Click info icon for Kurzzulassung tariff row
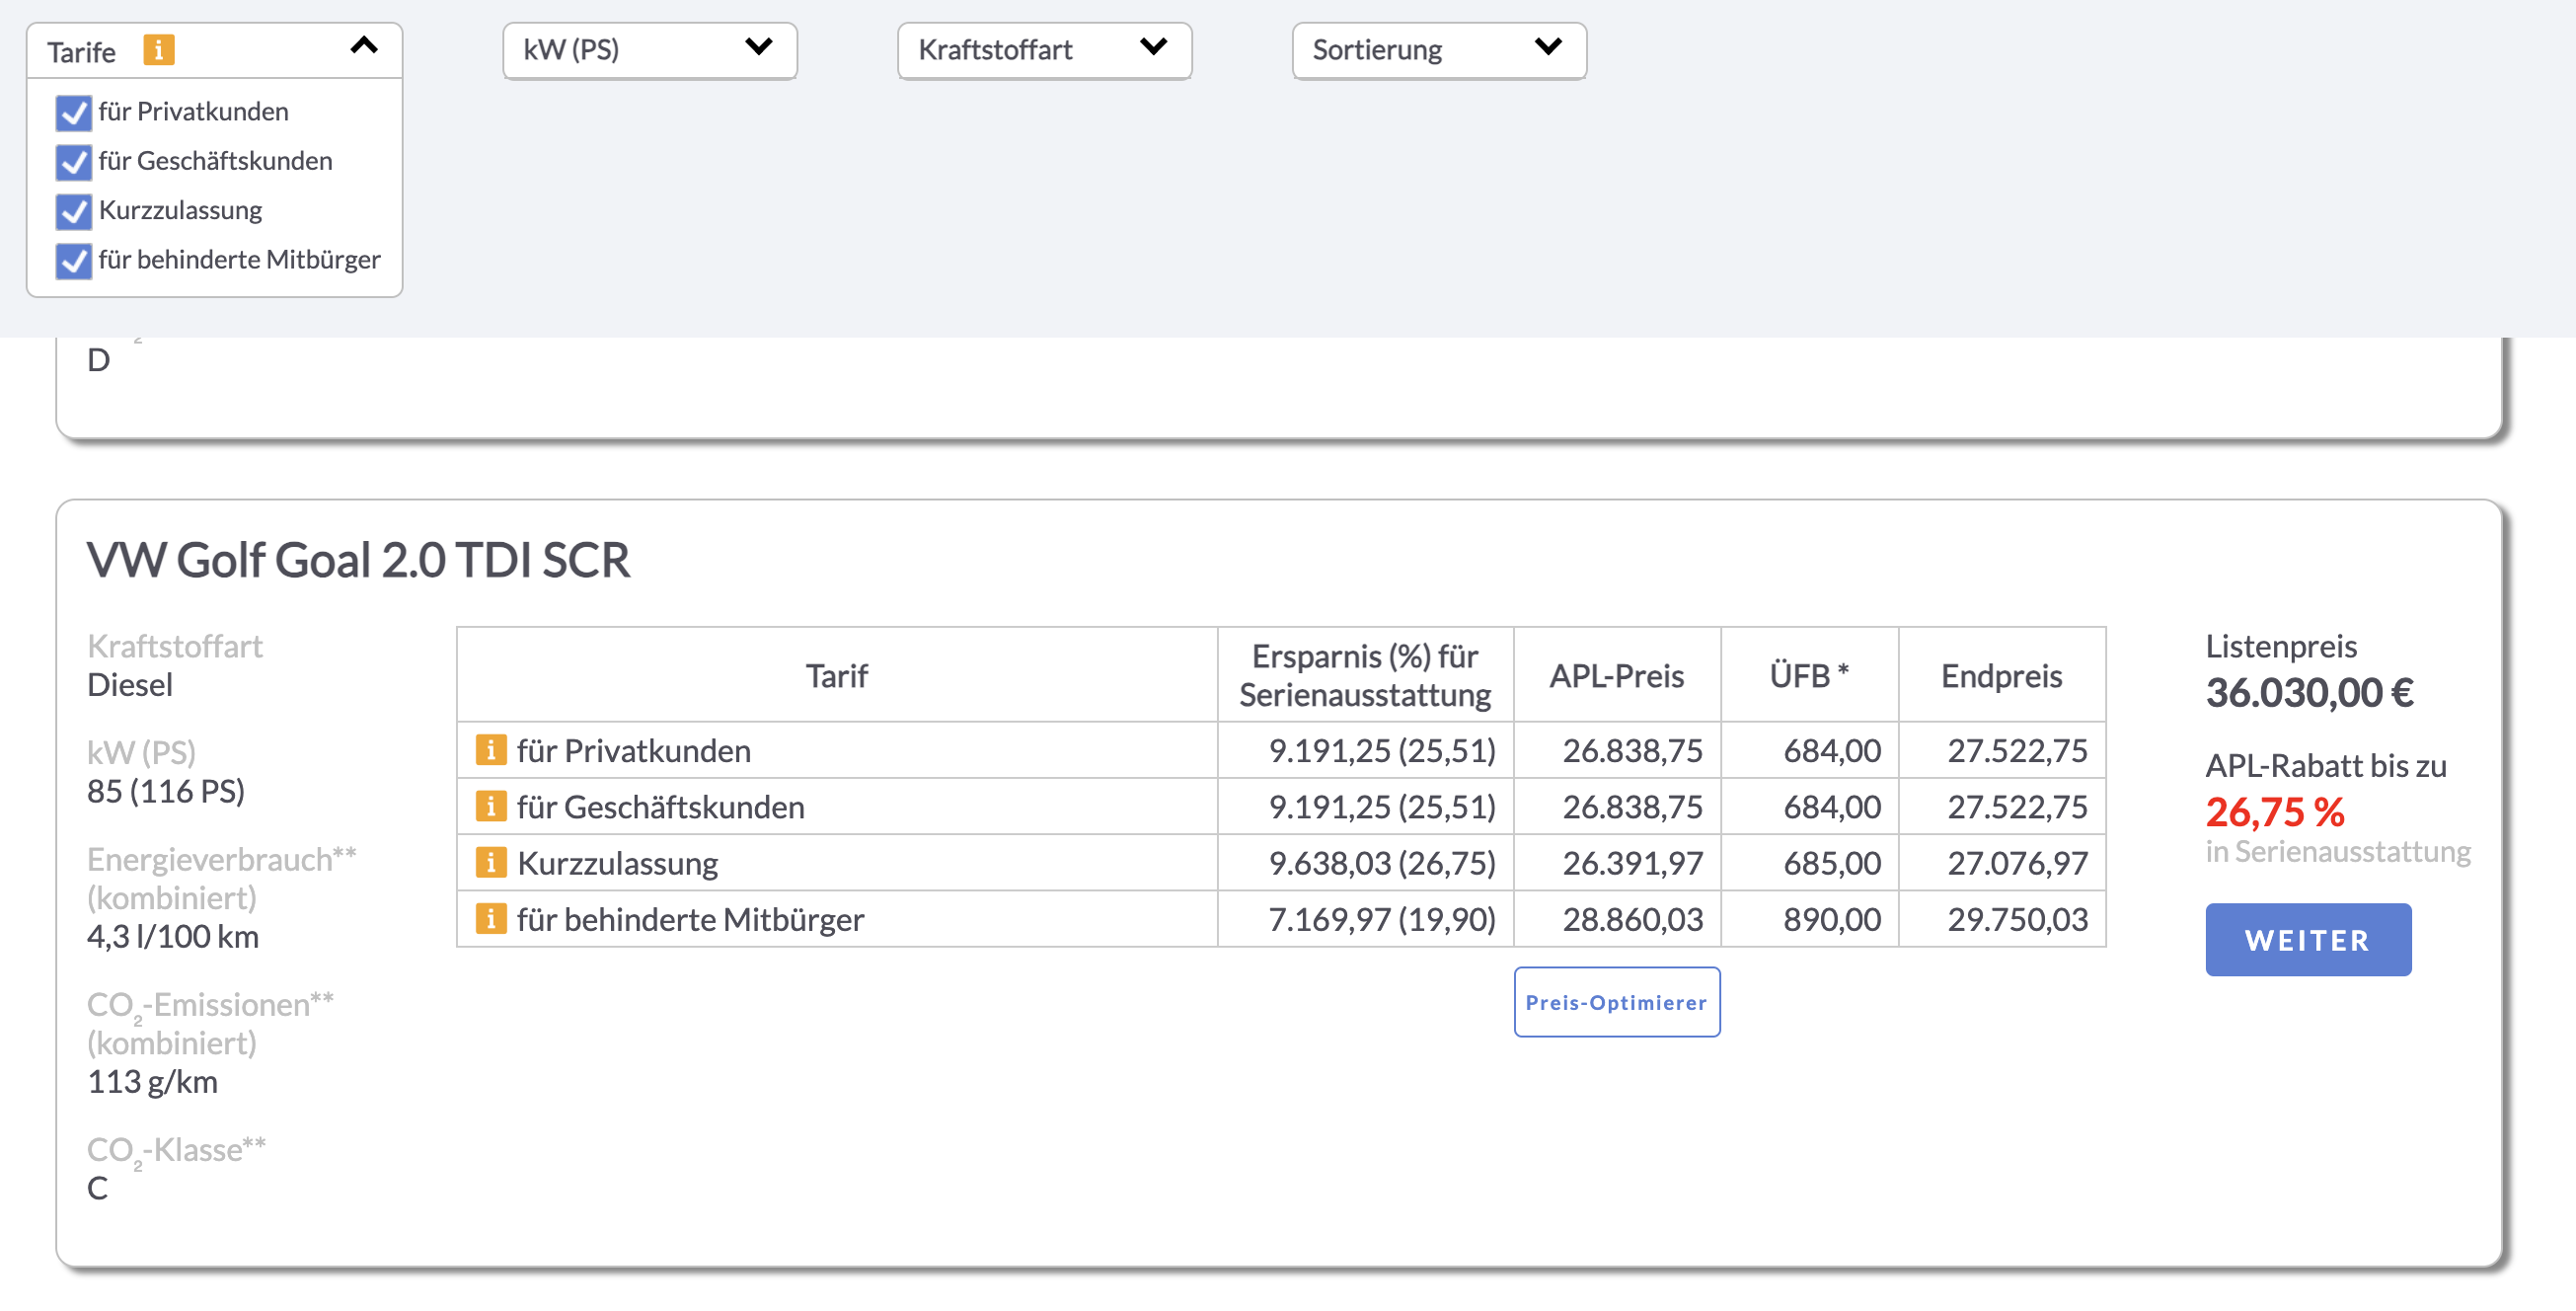Viewport: 2576px width, 1311px height. pos(490,861)
